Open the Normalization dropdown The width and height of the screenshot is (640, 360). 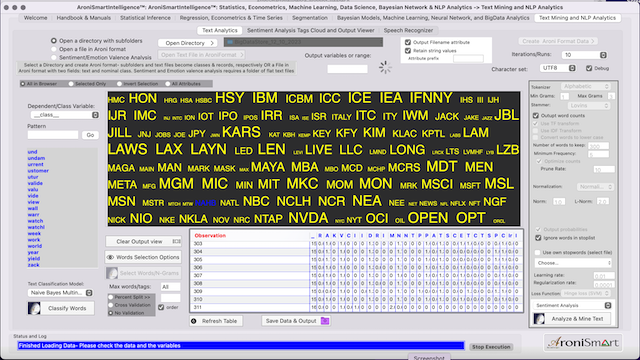coord(595,187)
